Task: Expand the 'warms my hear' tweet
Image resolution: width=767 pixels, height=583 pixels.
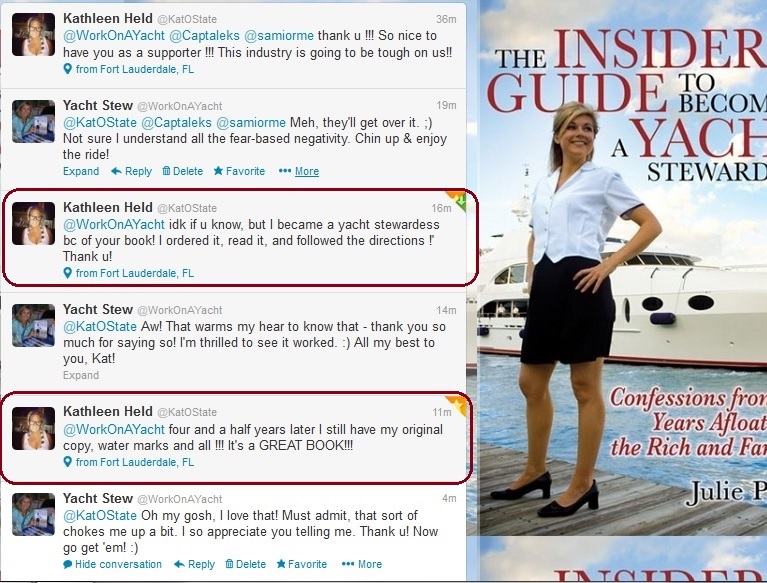Action: click(81, 375)
